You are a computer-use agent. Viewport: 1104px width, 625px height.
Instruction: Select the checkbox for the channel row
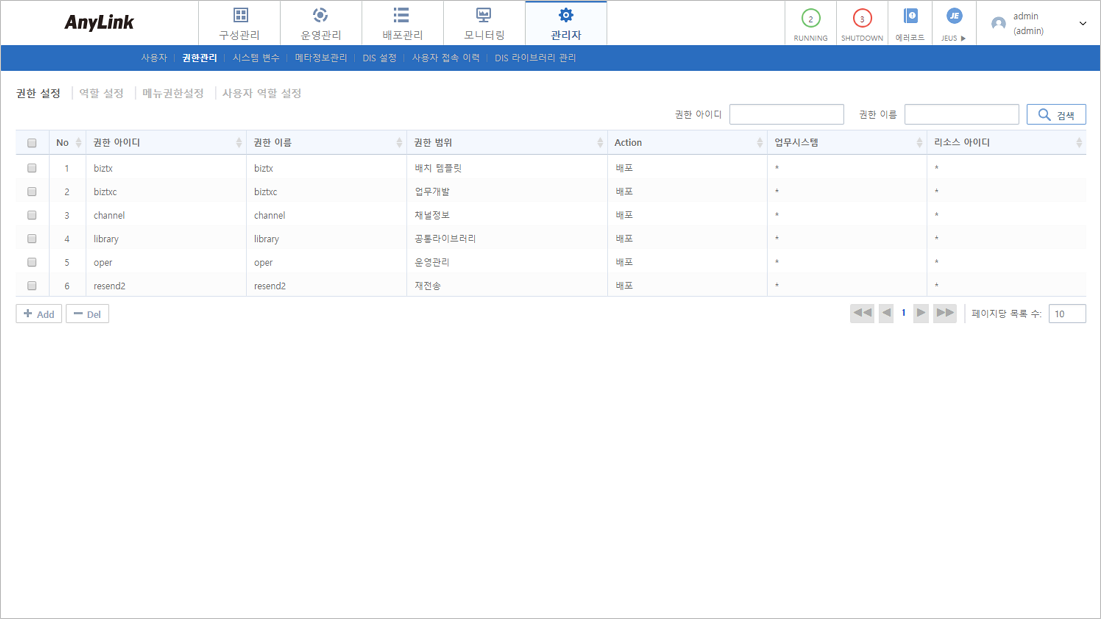31,215
